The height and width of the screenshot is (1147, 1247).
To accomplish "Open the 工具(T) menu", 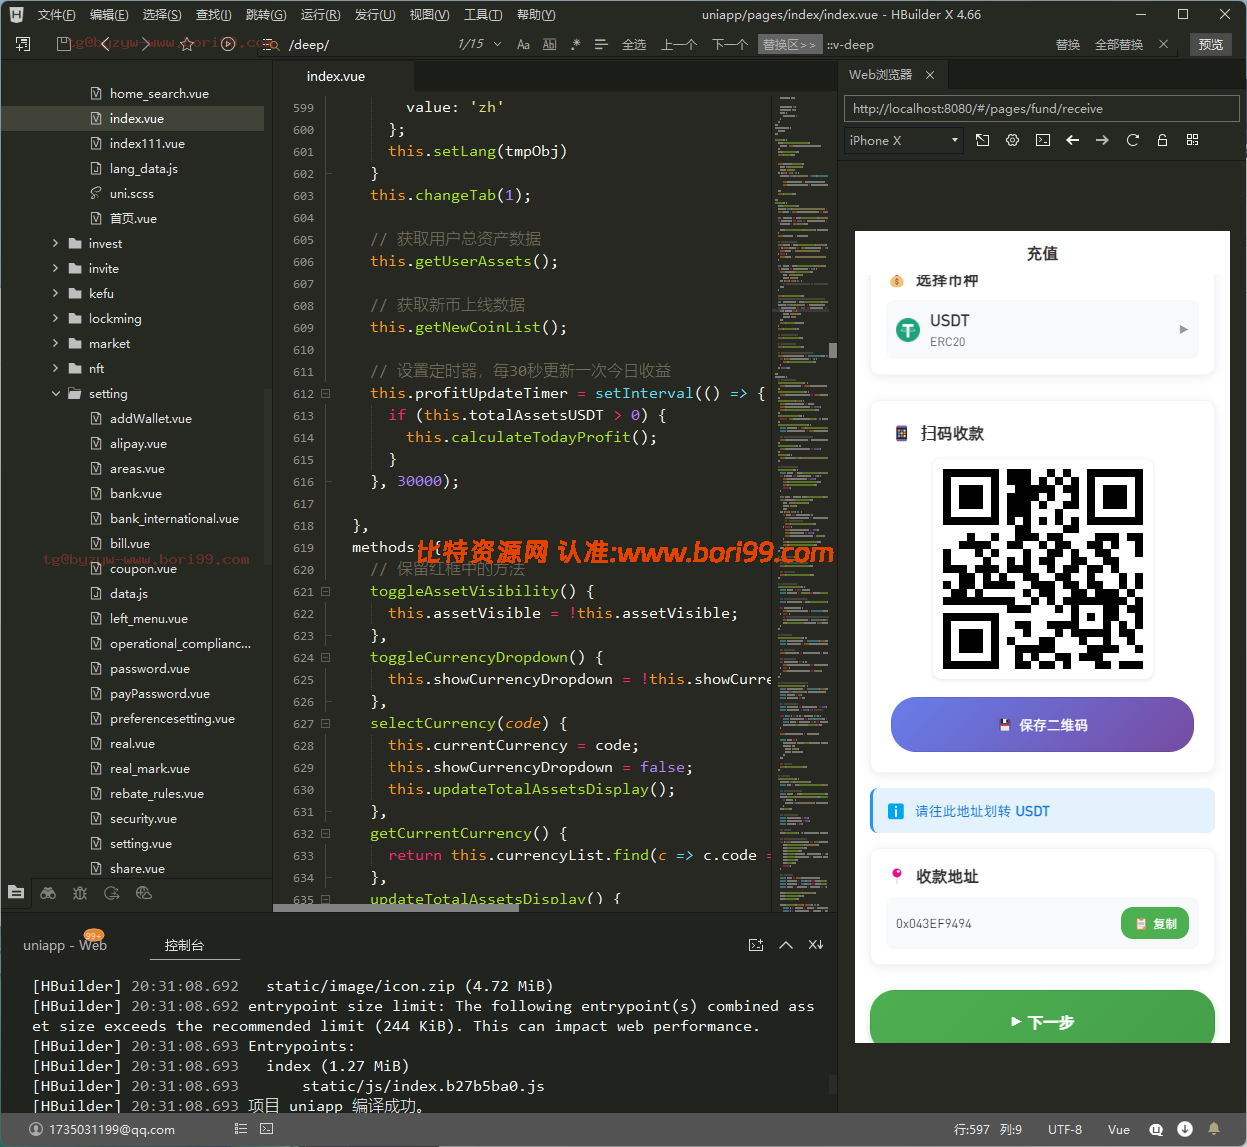I will 483,14.
